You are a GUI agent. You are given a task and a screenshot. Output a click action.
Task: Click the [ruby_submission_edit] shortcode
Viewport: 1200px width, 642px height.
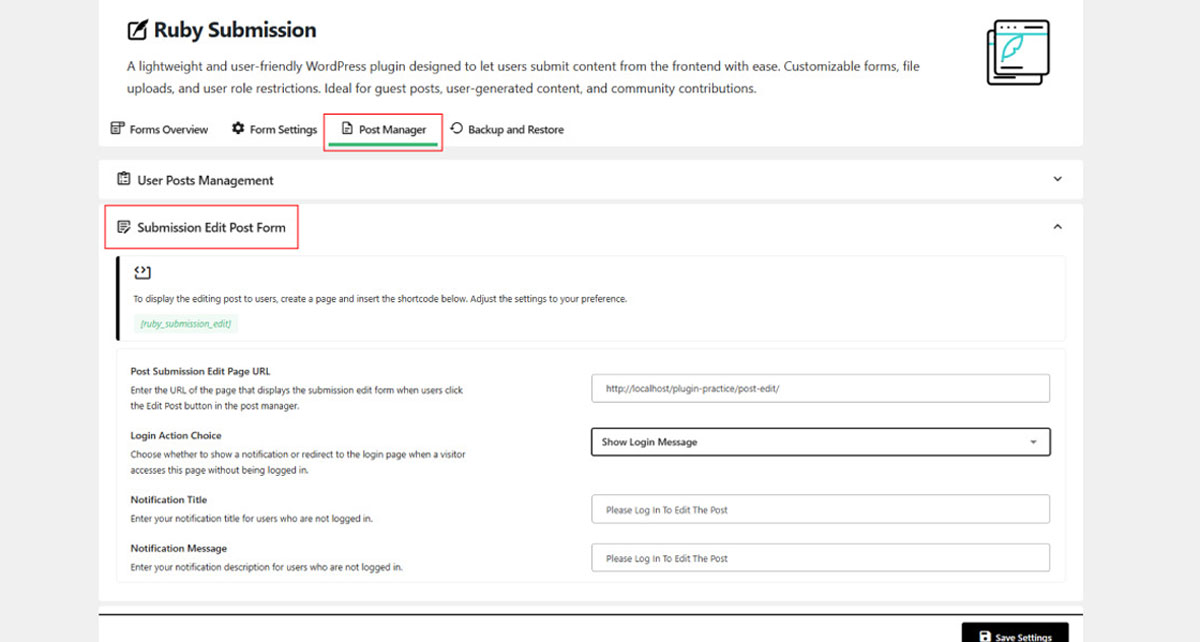coord(187,324)
